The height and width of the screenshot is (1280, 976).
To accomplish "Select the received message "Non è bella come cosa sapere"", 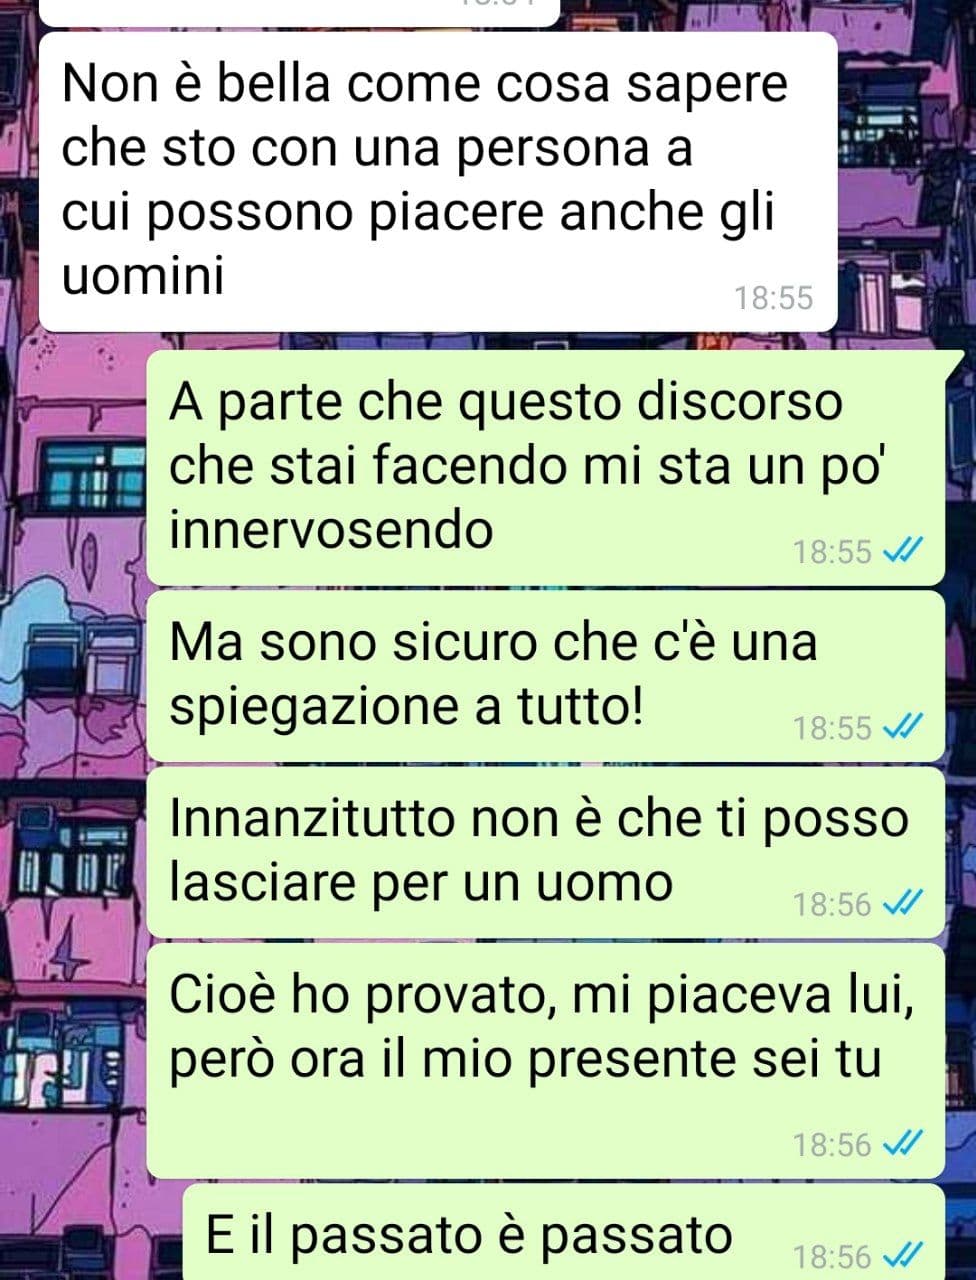I will click(438, 181).
